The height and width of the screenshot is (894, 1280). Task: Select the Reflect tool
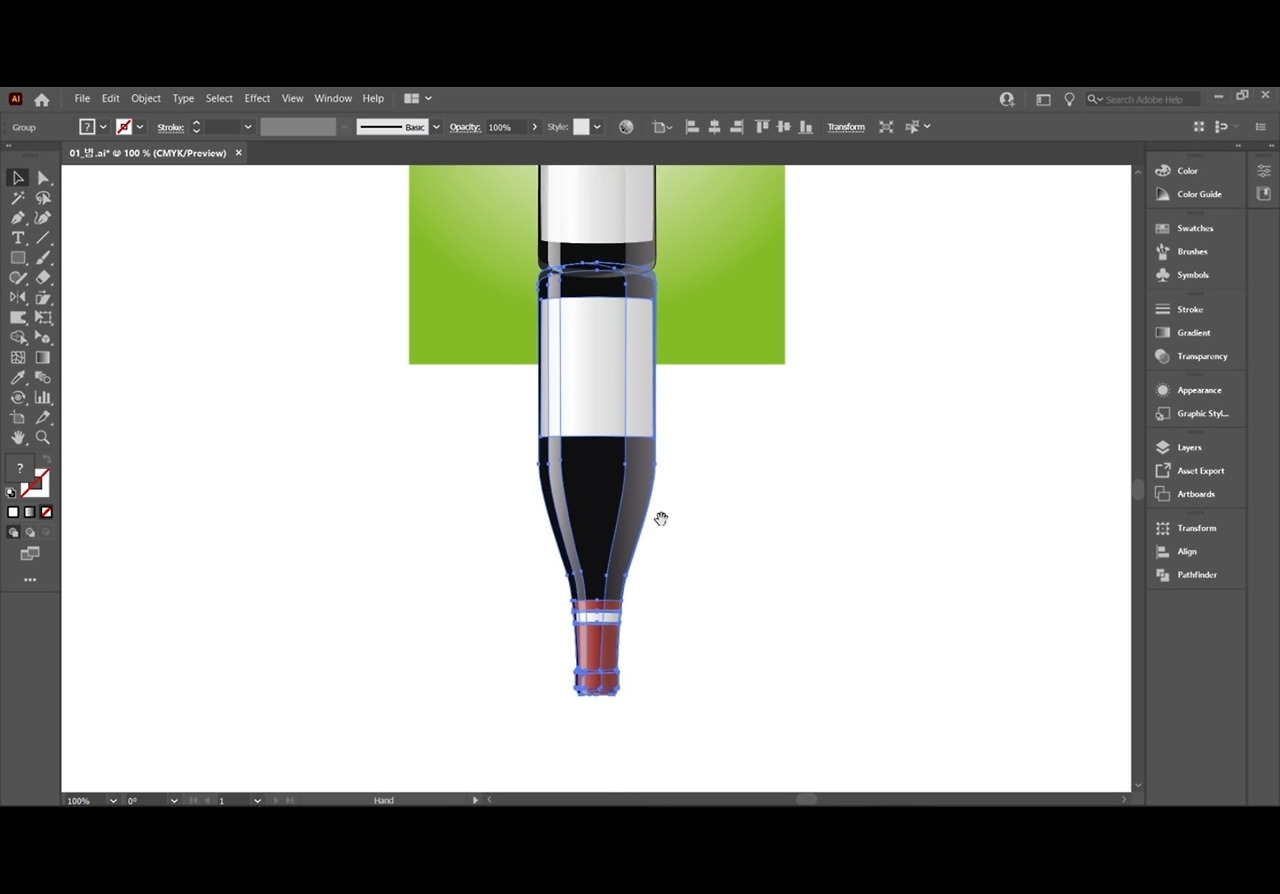coord(18,298)
